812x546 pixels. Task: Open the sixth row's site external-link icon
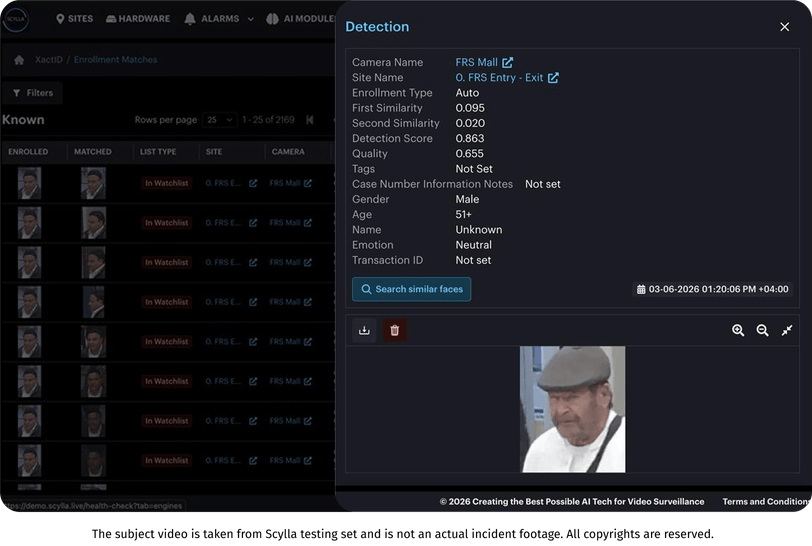click(253, 381)
